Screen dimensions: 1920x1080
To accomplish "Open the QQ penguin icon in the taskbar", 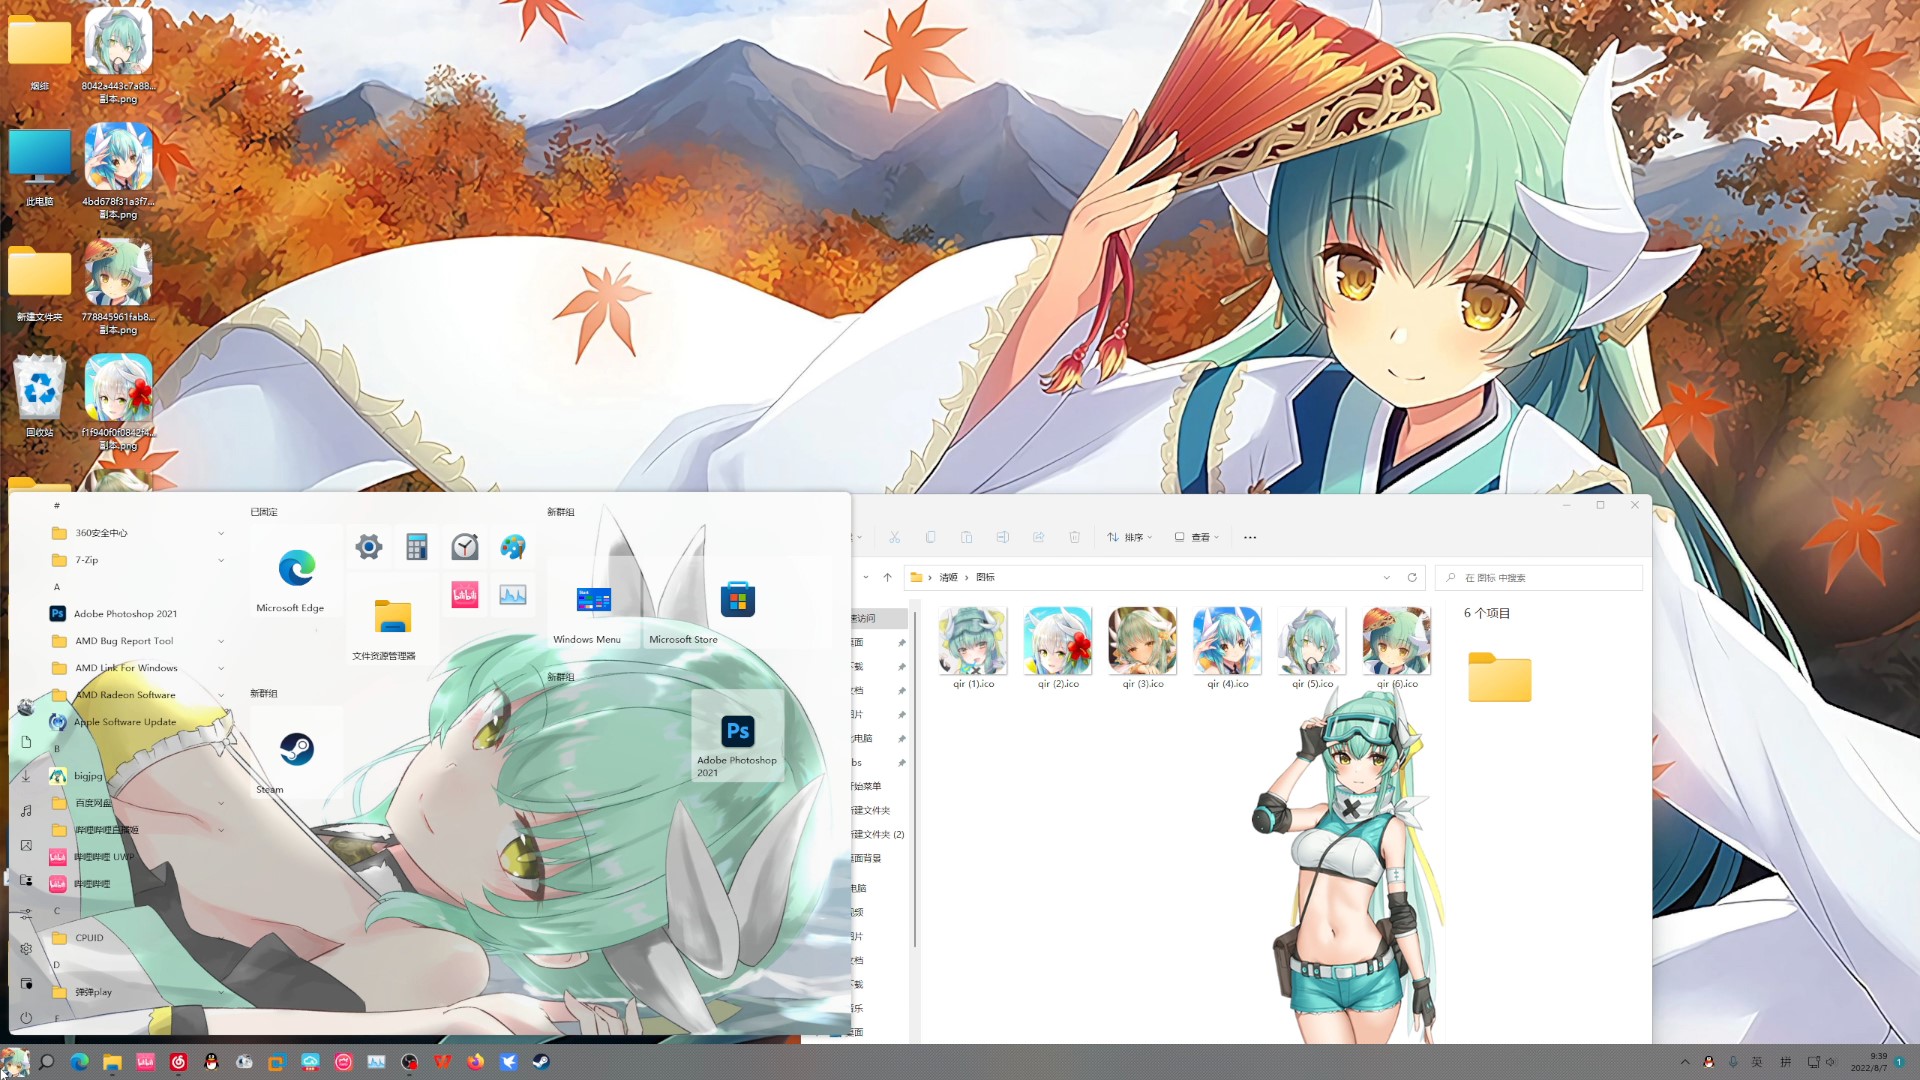I will pos(211,1062).
